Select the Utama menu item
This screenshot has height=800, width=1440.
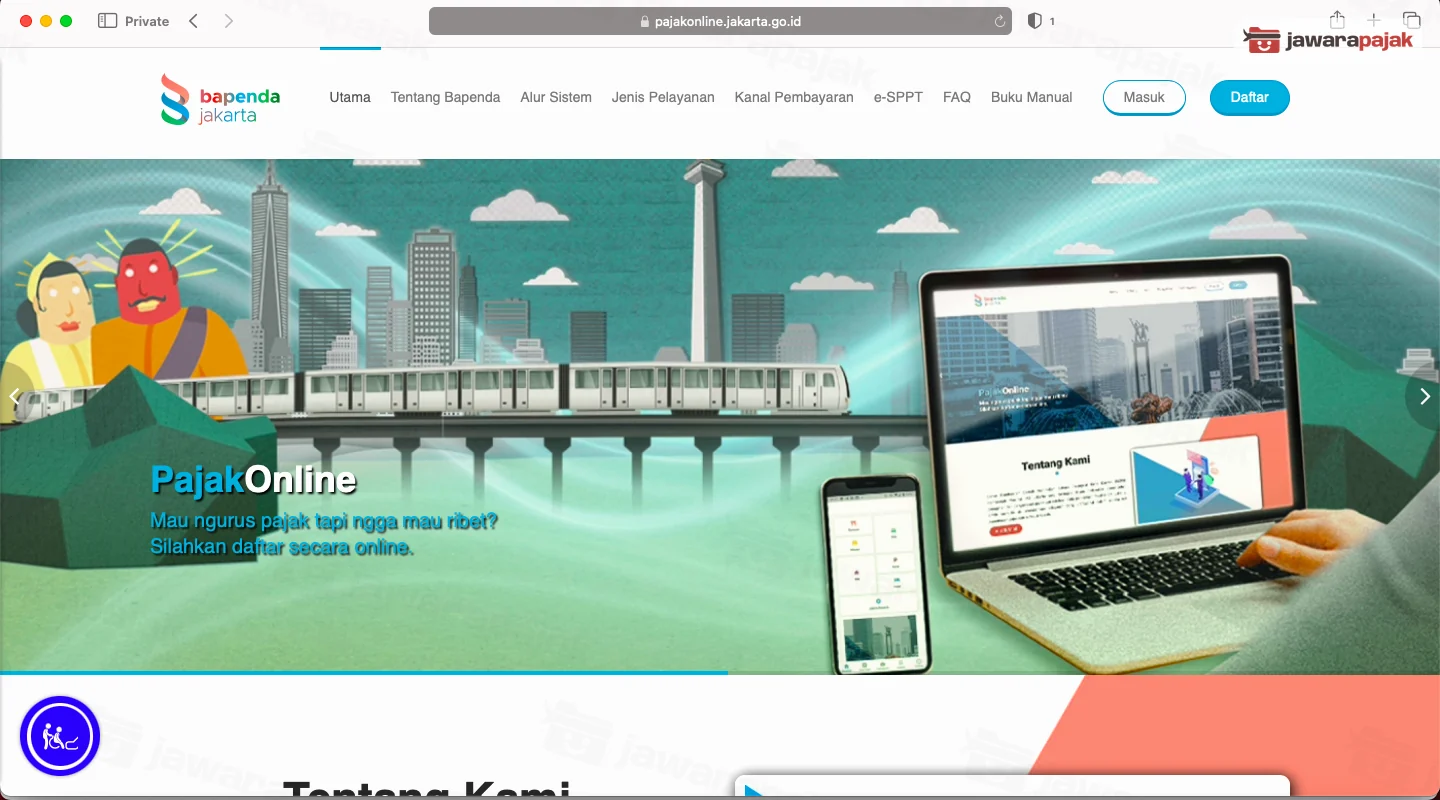(350, 97)
